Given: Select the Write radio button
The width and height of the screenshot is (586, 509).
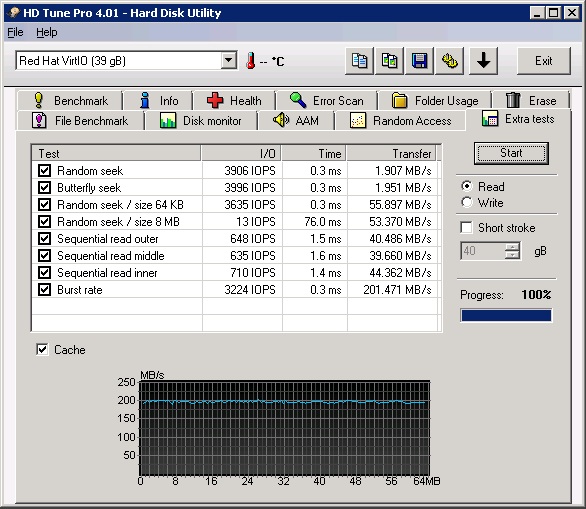Looking at the screenshot, I should pyautogui.click(x=466, y=203).
